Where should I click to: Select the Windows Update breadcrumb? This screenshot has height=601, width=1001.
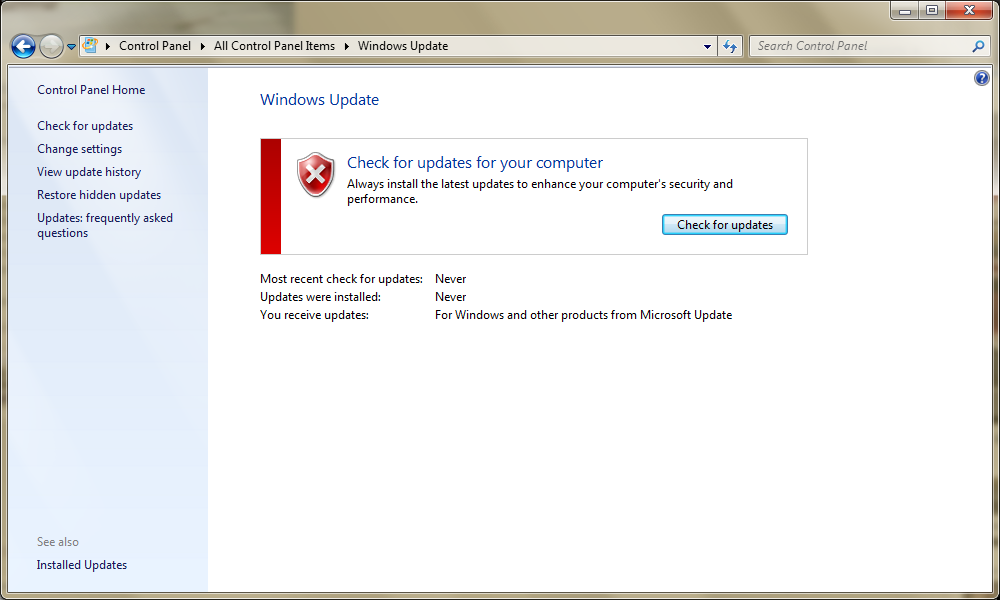point(403,46)
